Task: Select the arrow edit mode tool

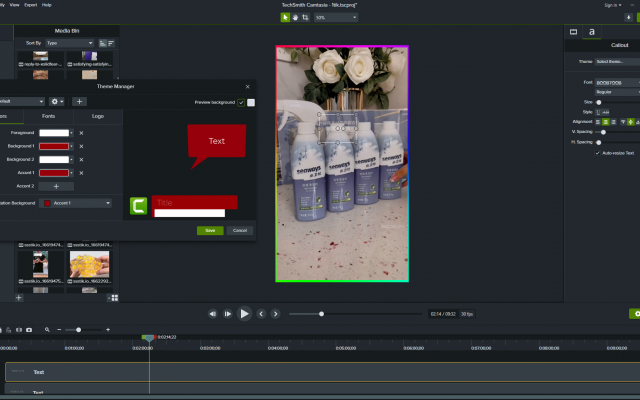Action: click(x=285, y=17)
